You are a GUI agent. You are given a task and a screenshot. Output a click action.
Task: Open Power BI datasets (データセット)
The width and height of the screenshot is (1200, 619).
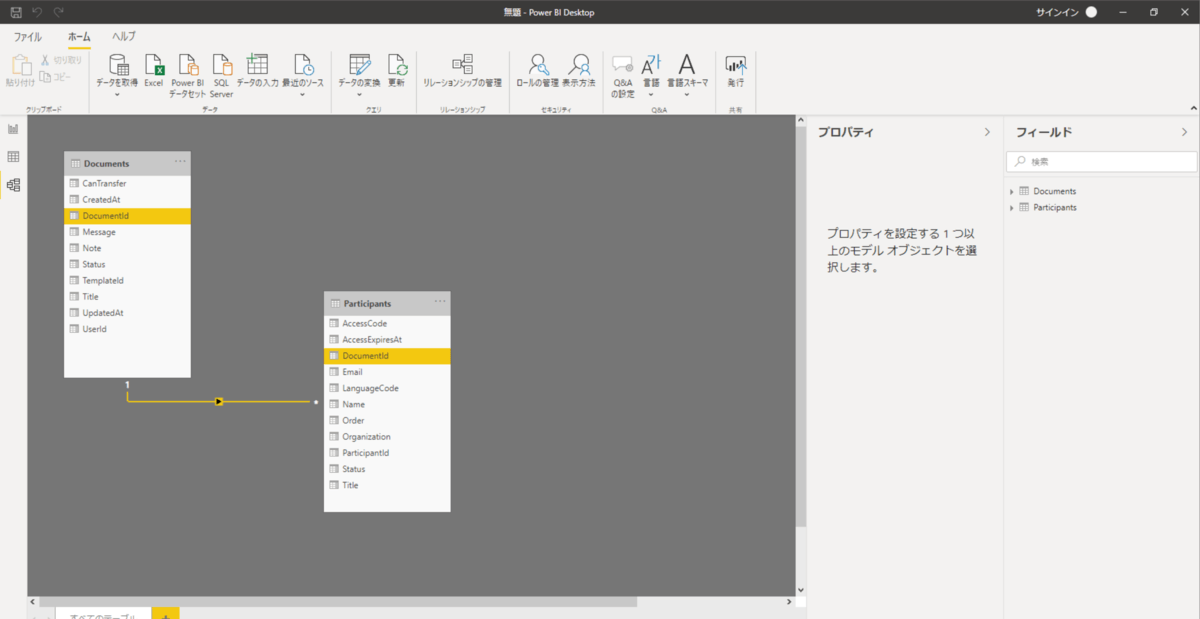pyautogui.click(x=187, y=75)
